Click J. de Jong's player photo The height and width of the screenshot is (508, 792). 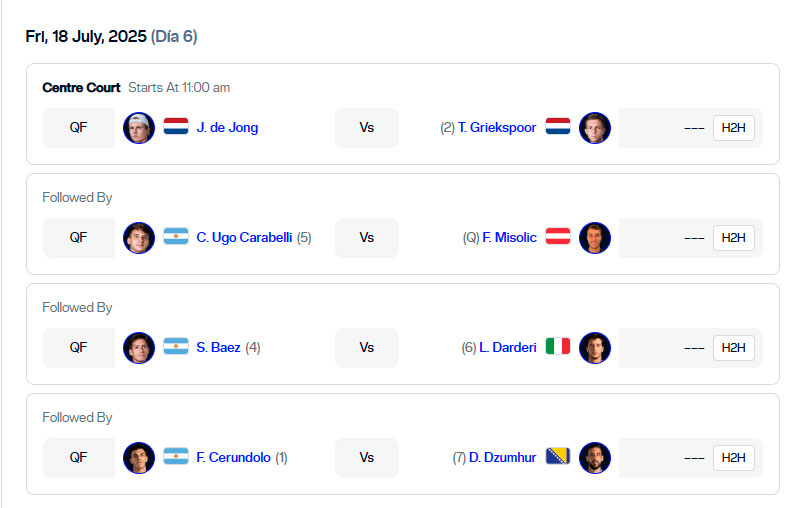(139, 128)
